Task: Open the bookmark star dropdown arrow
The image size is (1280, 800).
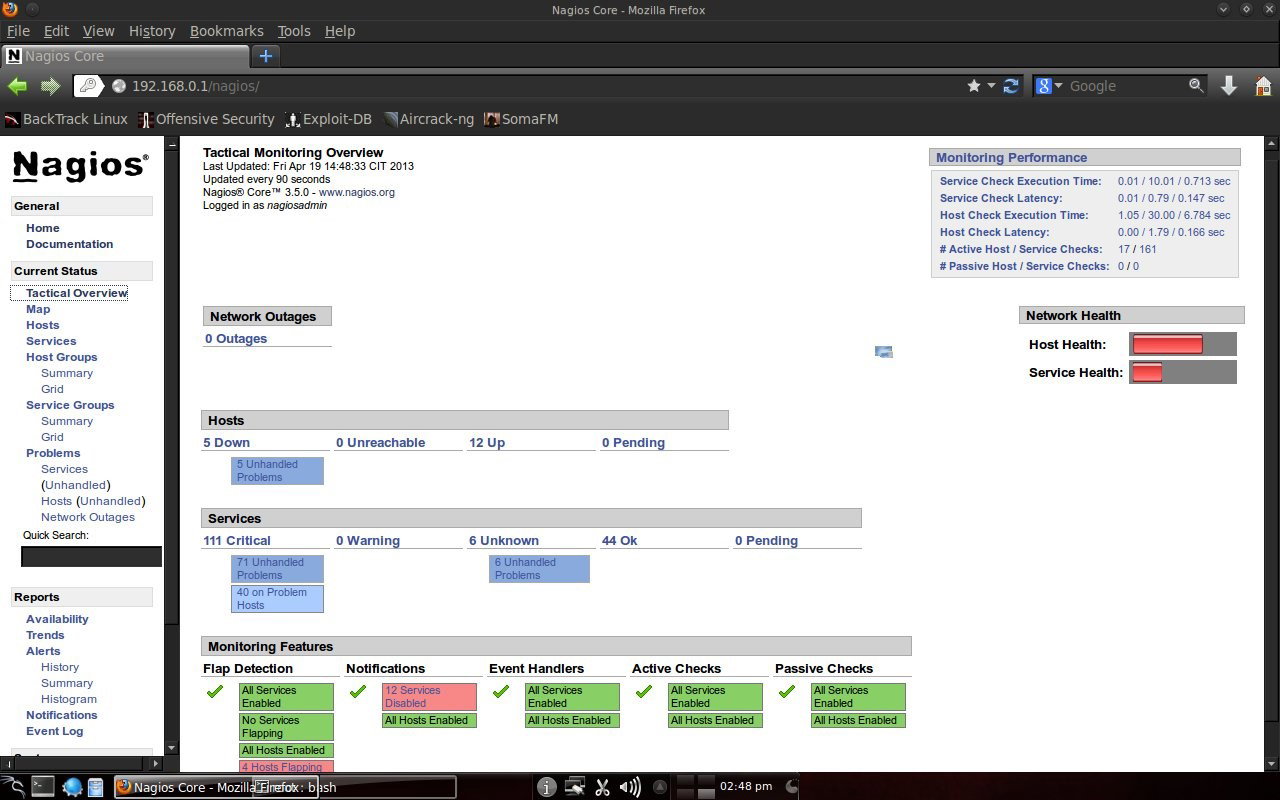Action: [x=992, y=86]
